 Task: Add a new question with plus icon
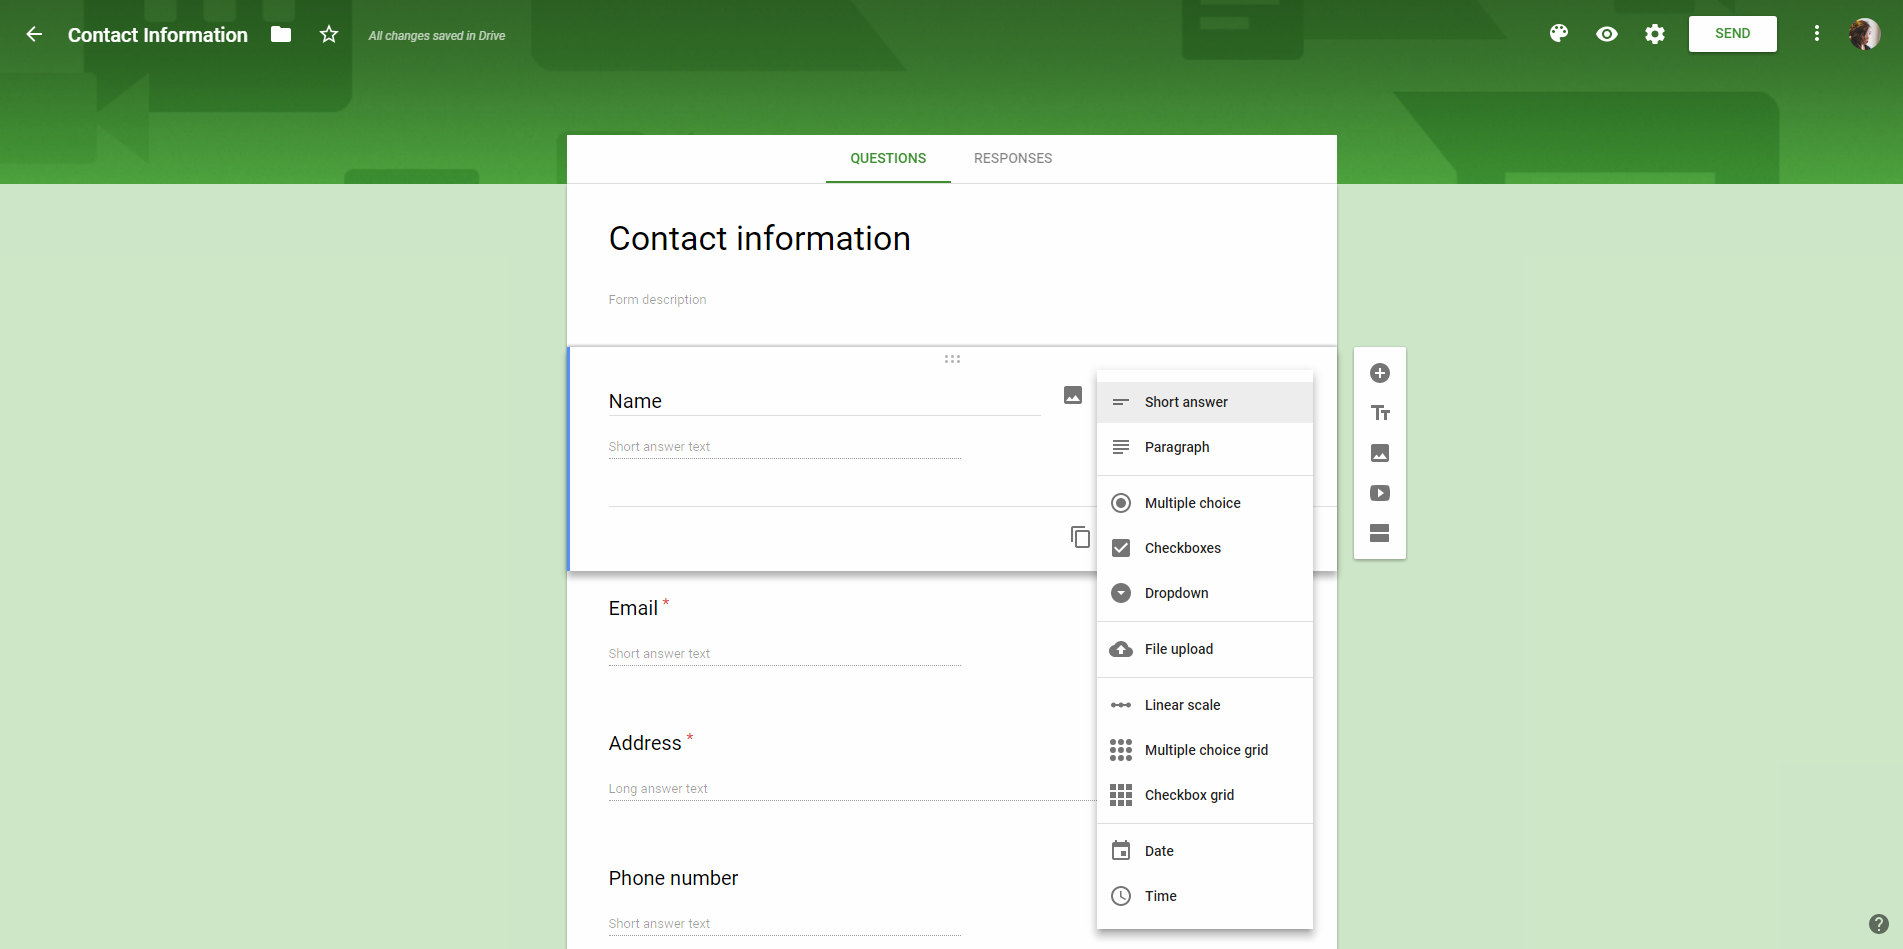point(1380,373)
